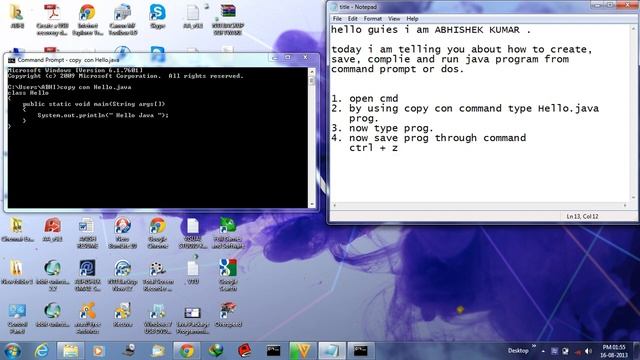Open the WinRAR archive on the desktop
640x360 pixels.
click(x=228, y=18)
